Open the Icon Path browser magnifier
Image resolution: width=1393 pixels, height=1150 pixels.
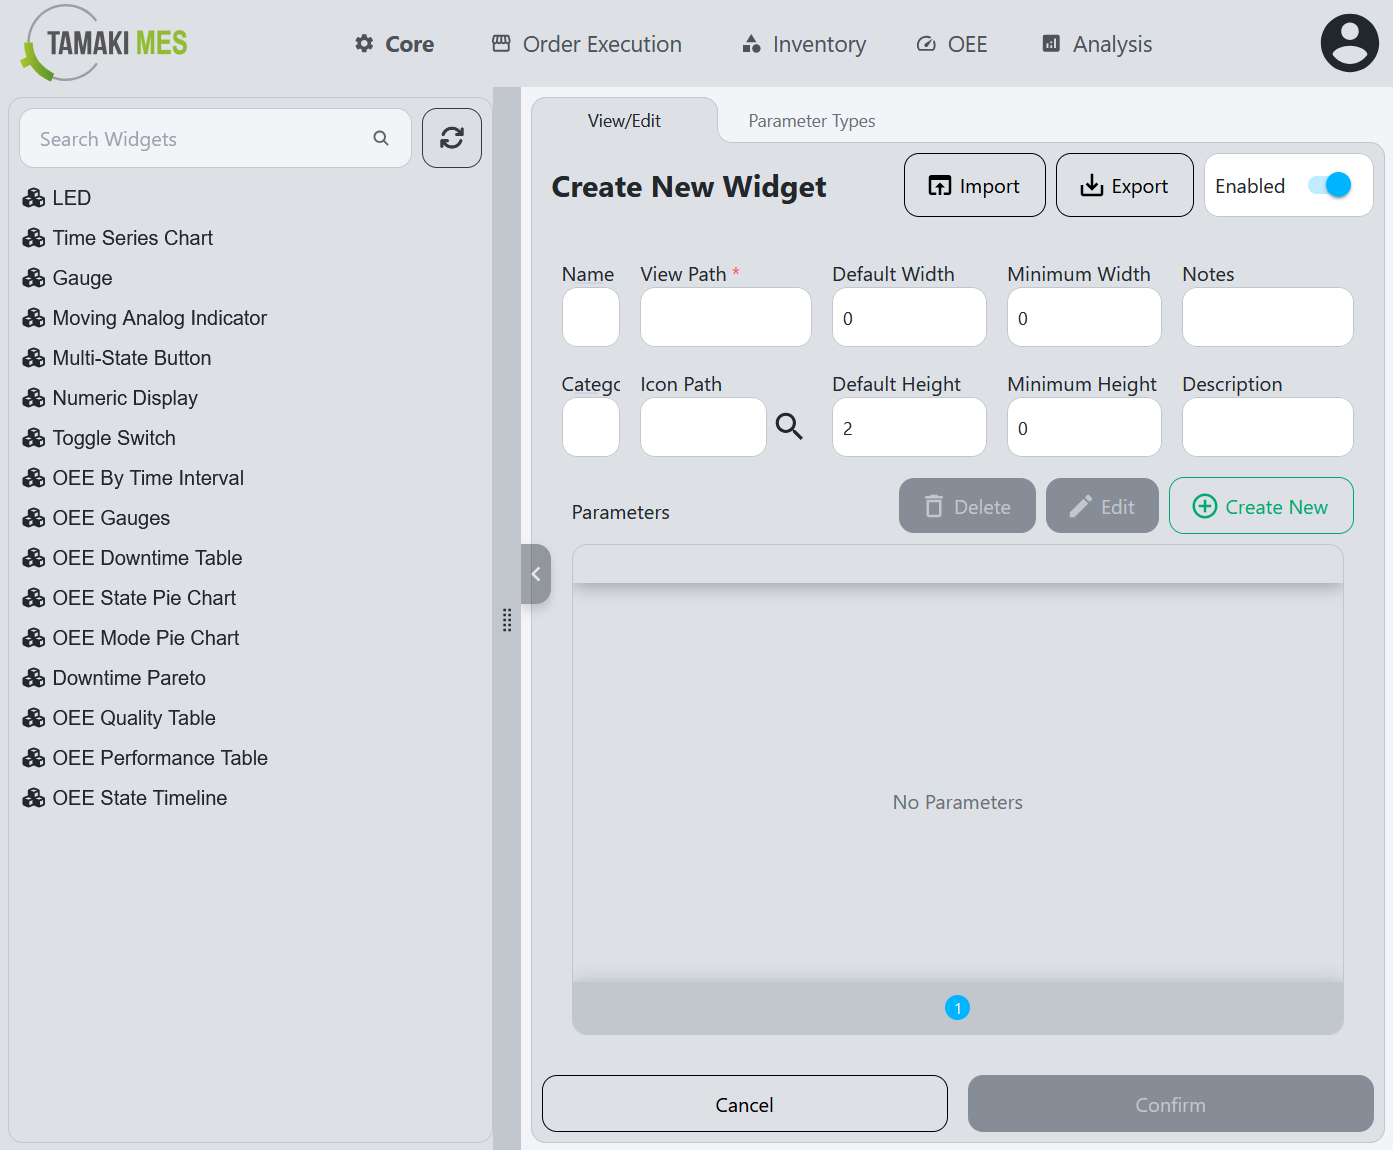[x=789, y=426]
